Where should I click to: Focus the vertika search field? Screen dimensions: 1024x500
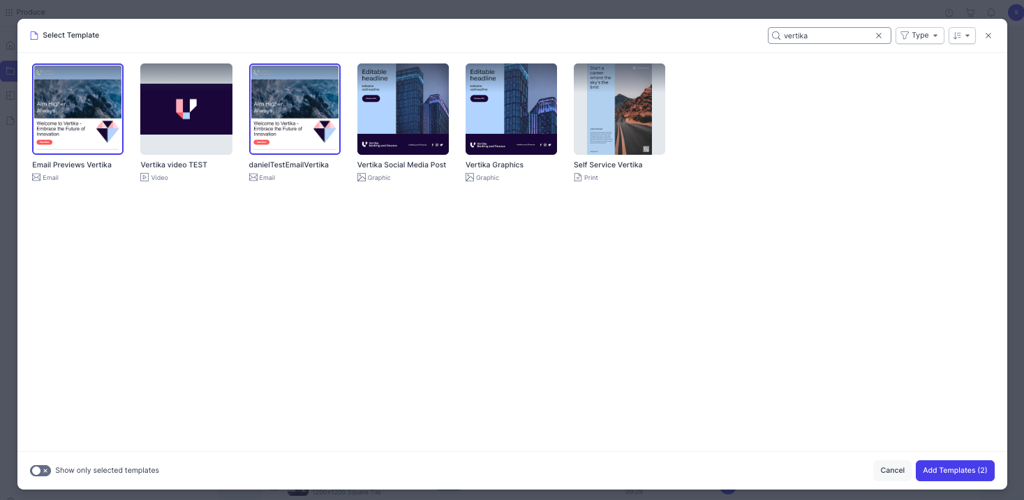(829, 36)
